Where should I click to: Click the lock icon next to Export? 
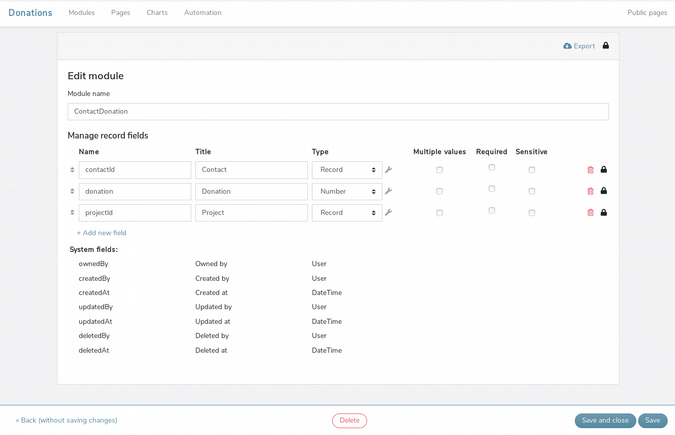[605, 46]
